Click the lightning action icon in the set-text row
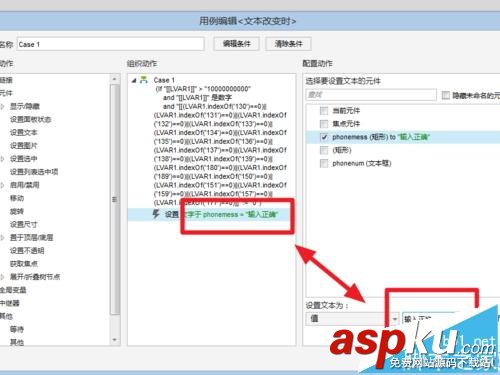The height and width of the screenshot is (375, 500). point(155,214)
